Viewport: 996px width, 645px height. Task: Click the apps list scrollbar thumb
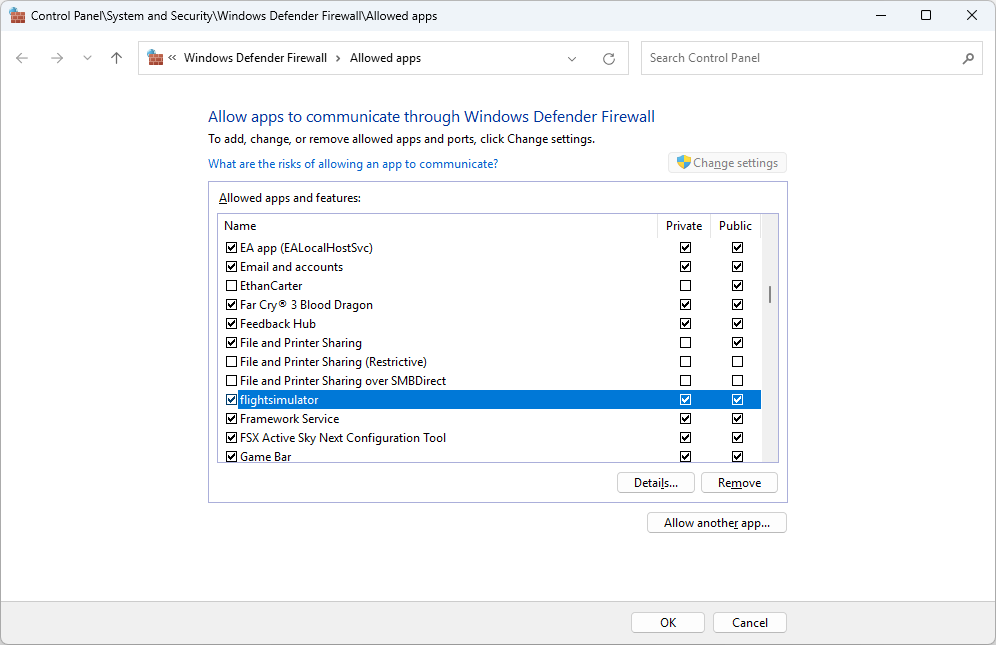click(x=770, y=294)
